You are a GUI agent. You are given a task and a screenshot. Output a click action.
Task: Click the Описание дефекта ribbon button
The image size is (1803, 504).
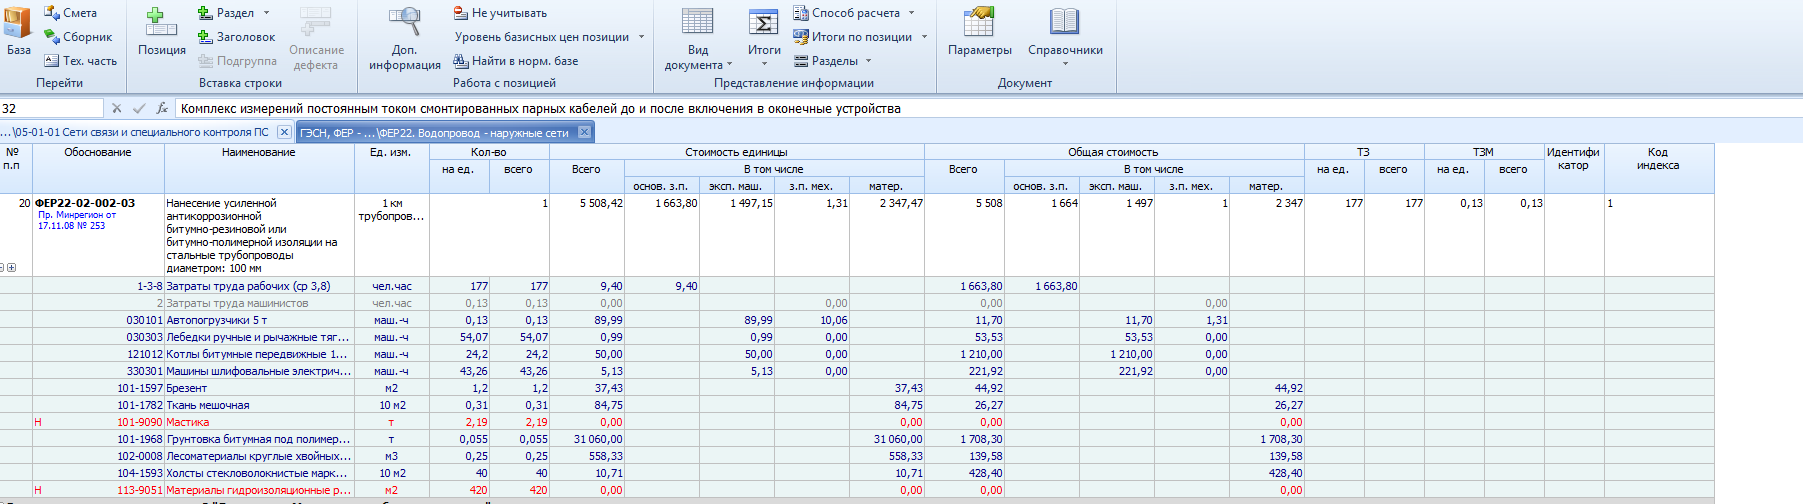pos(316,40)
